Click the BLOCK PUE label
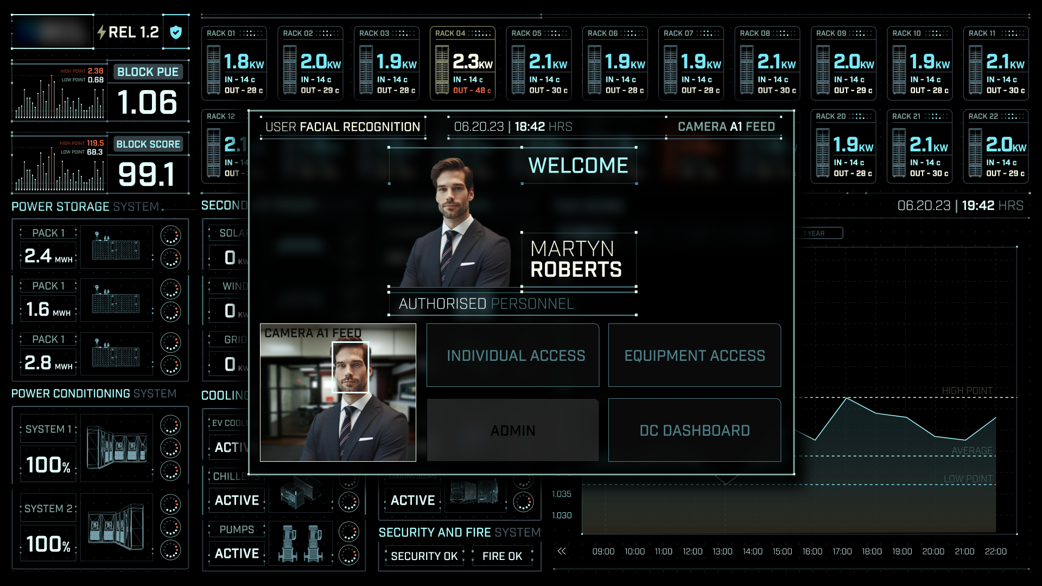 point(148,72)
